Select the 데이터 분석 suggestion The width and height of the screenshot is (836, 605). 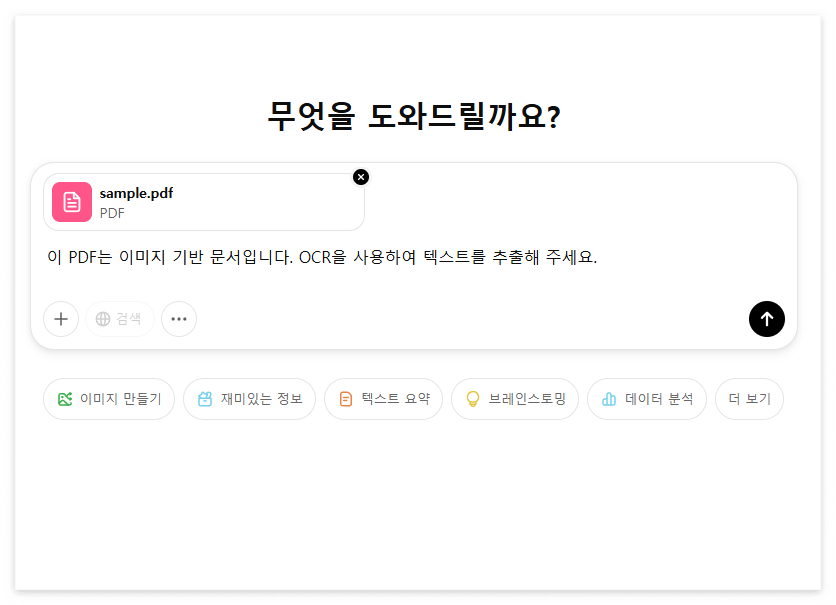pyautogui.click(x=646, y=398)
